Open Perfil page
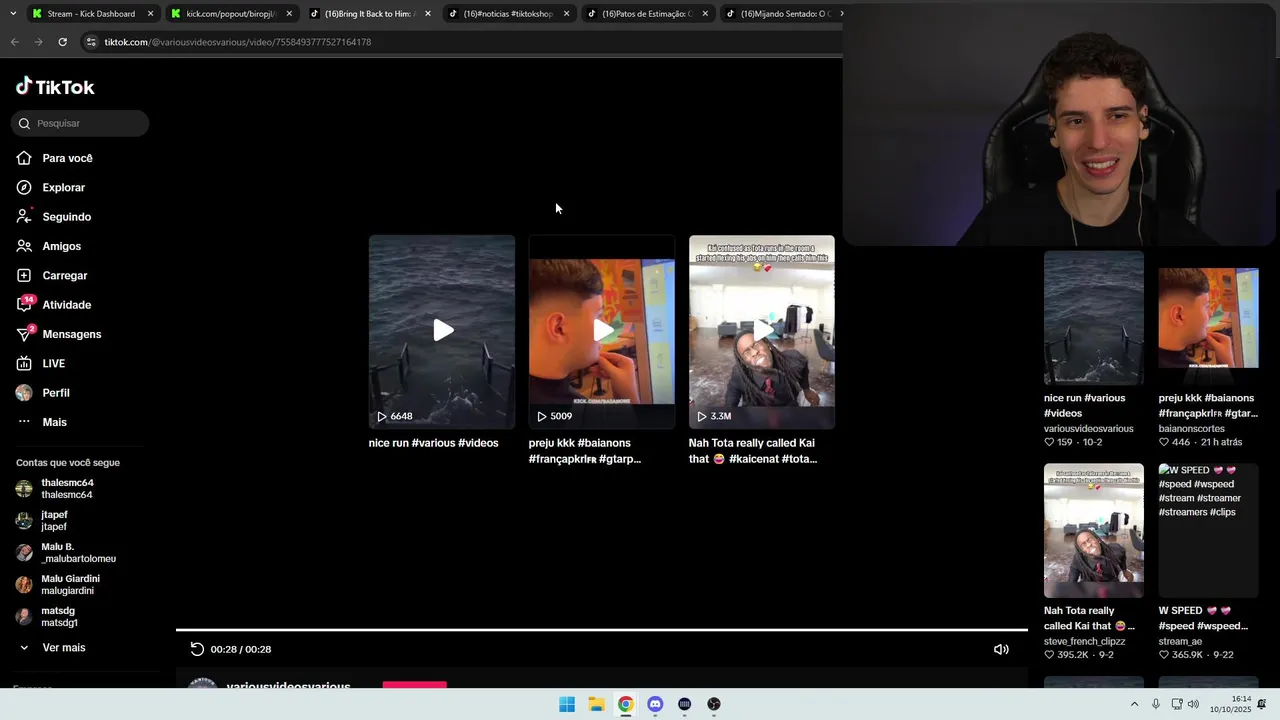 click(x=55, y=393)
